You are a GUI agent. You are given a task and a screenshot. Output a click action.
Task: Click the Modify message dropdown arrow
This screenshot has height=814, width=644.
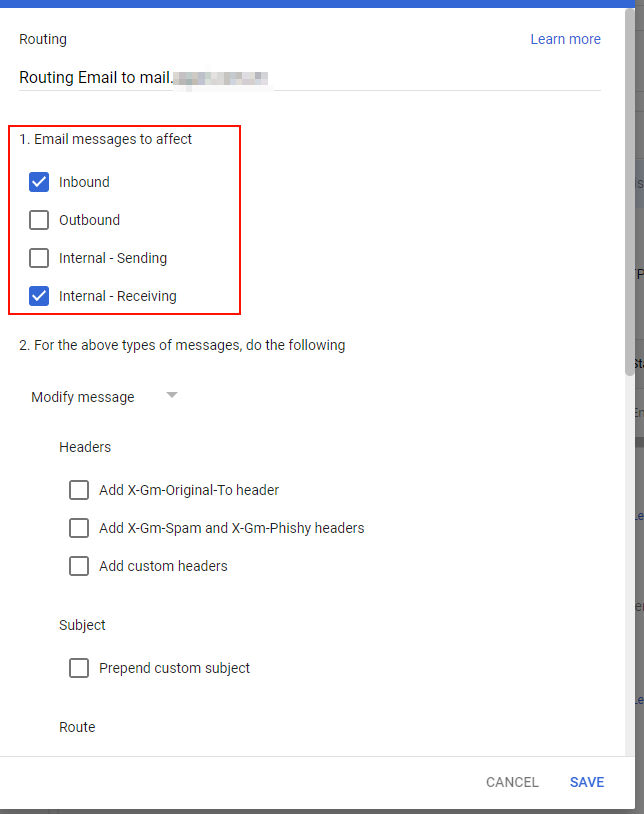171,396
